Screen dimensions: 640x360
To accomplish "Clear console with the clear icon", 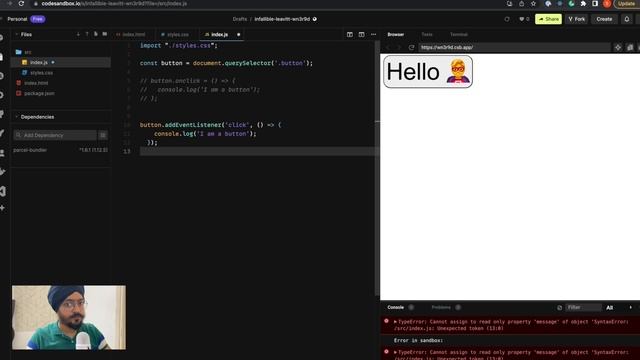I will tap(560, 308).
